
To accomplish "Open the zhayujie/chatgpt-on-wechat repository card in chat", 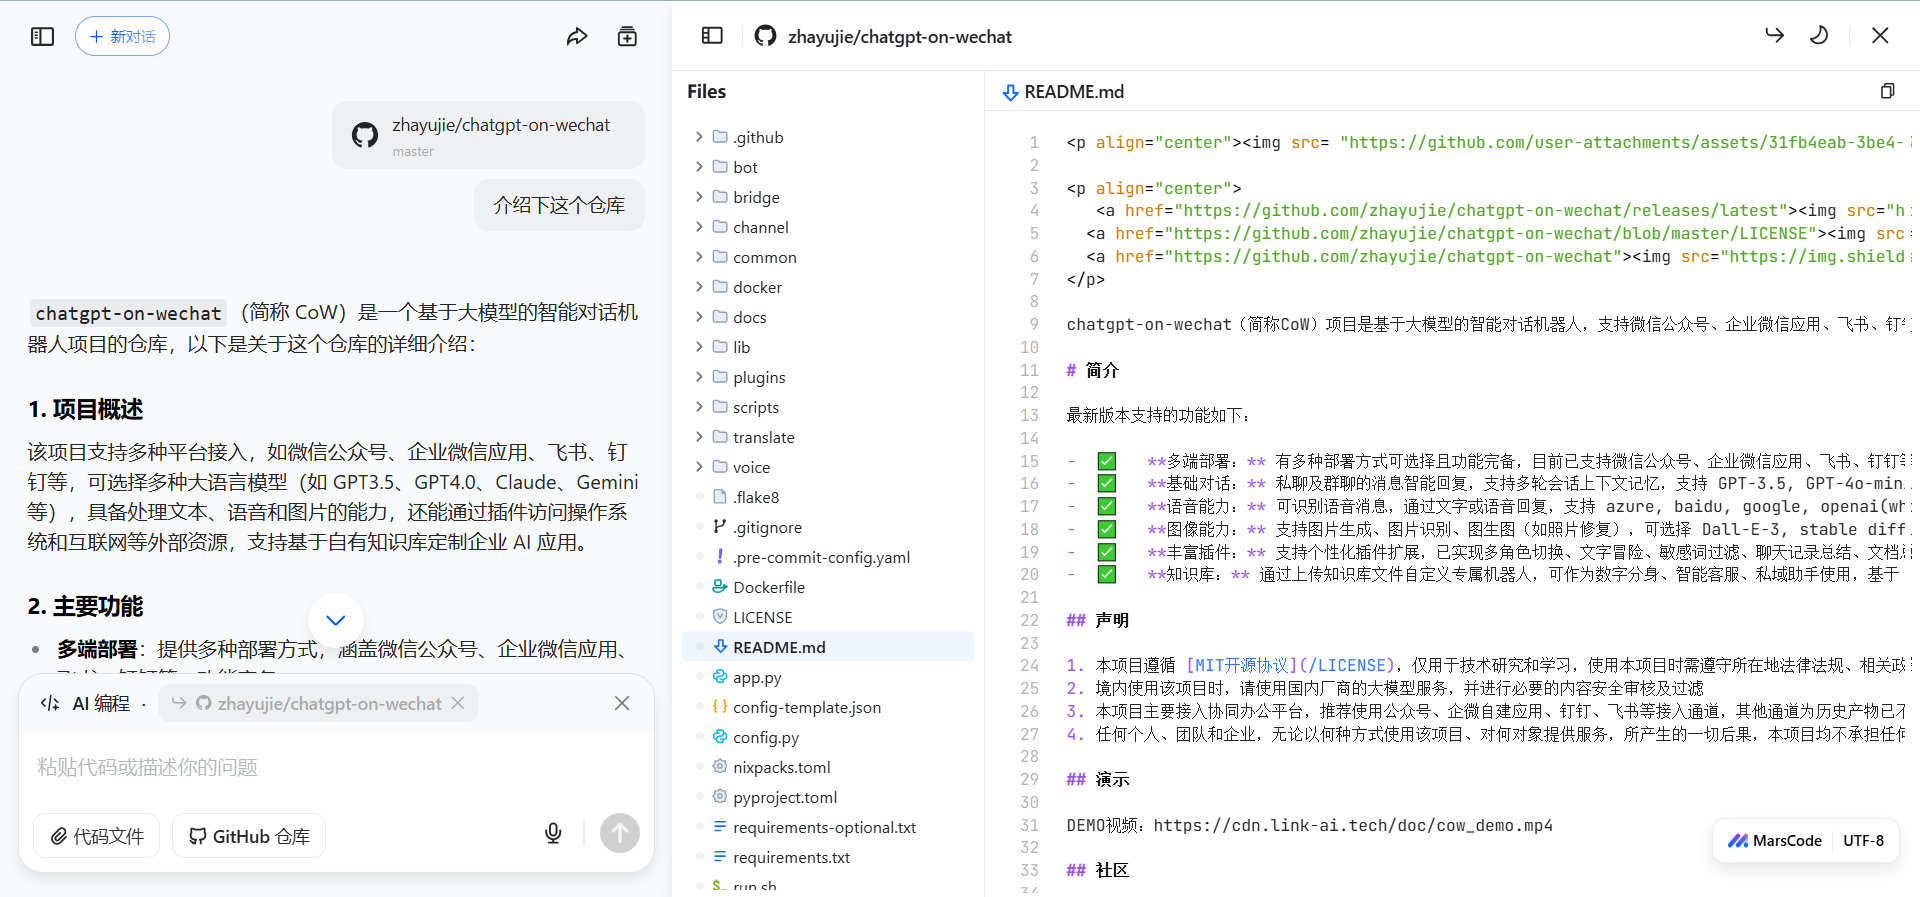I will 488,135.
